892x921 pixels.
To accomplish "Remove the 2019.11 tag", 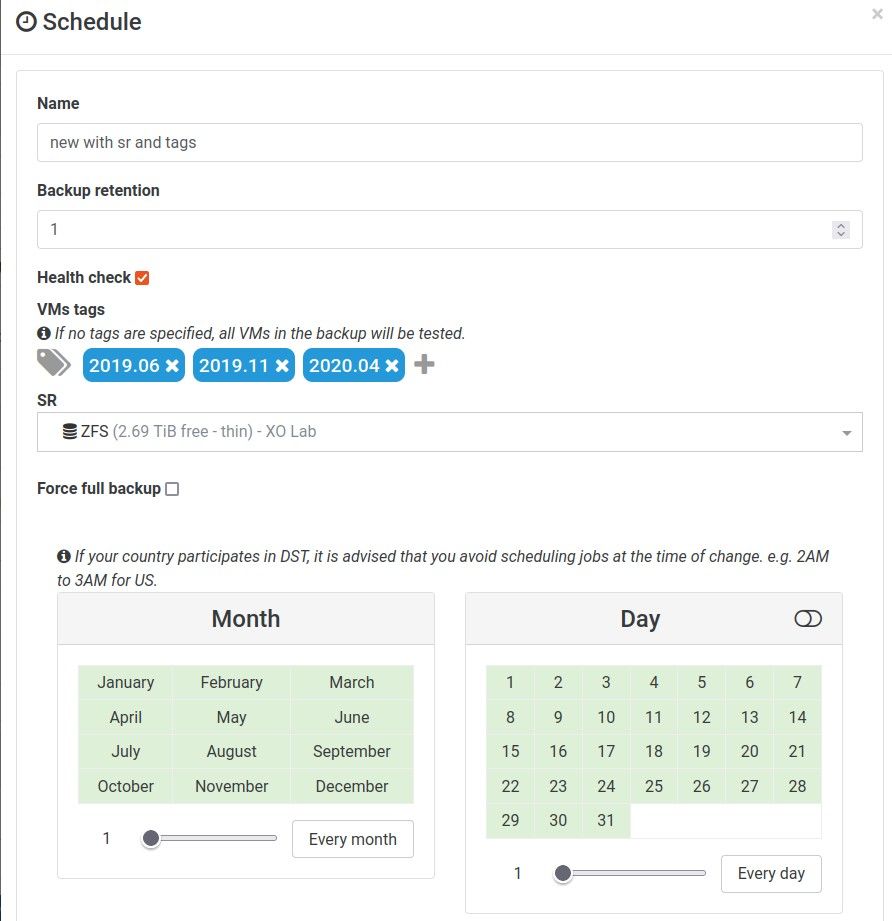I will pyautogui.click(x=282, y=366).
